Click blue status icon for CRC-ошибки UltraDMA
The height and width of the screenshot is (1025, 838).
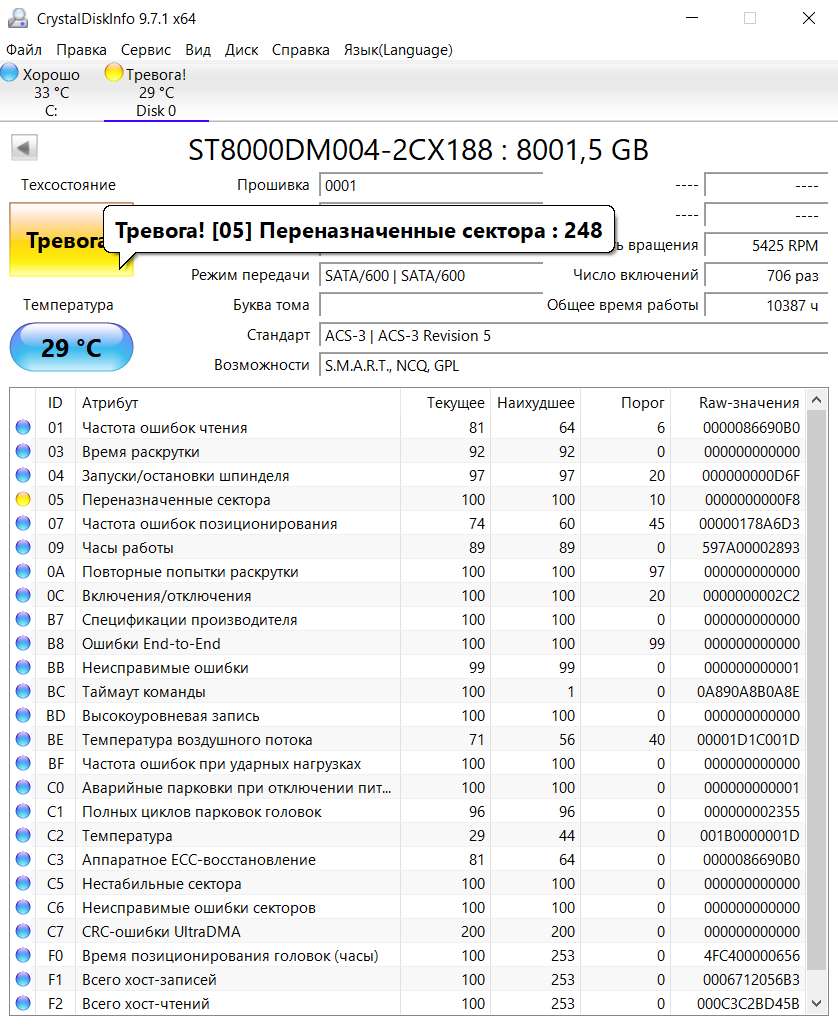tap(23, 932)
